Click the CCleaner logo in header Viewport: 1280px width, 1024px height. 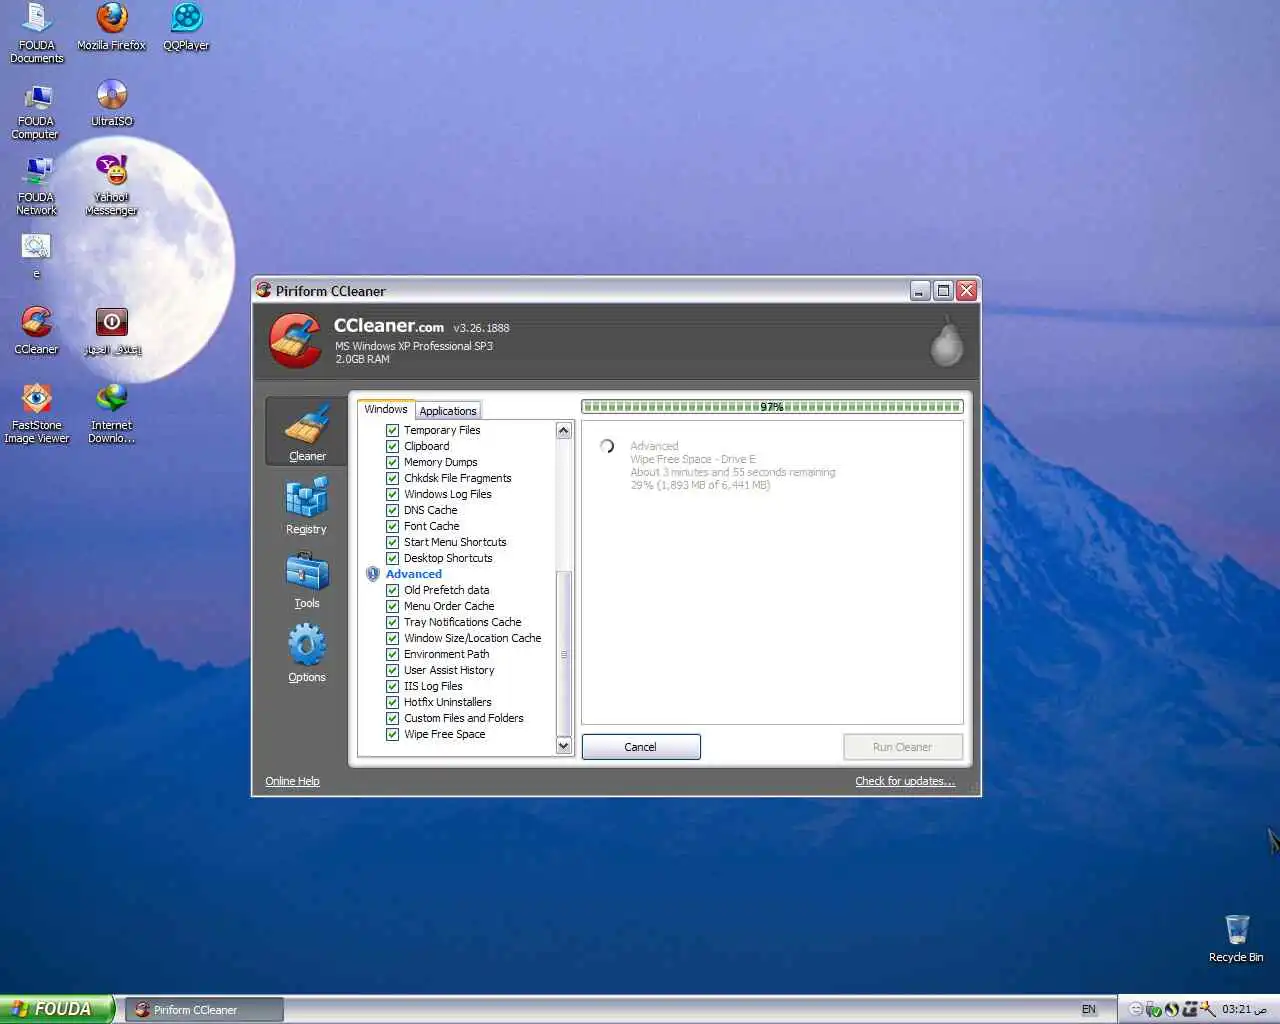pyautogui.click(x=296, y=340)
